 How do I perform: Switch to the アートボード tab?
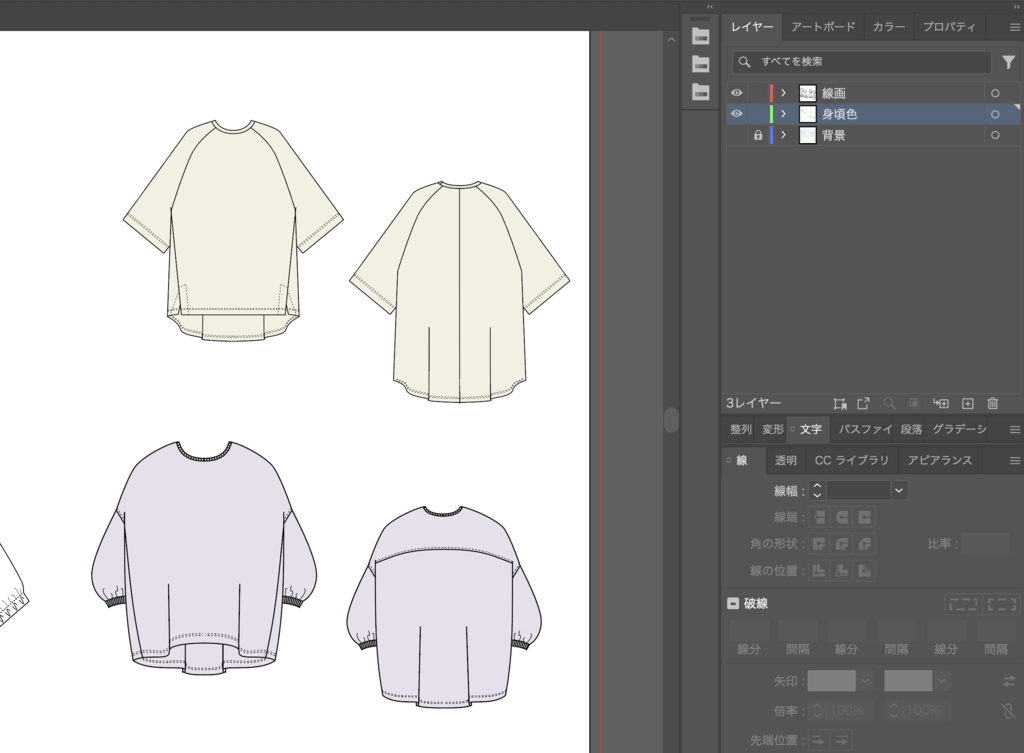click(822, 27)
